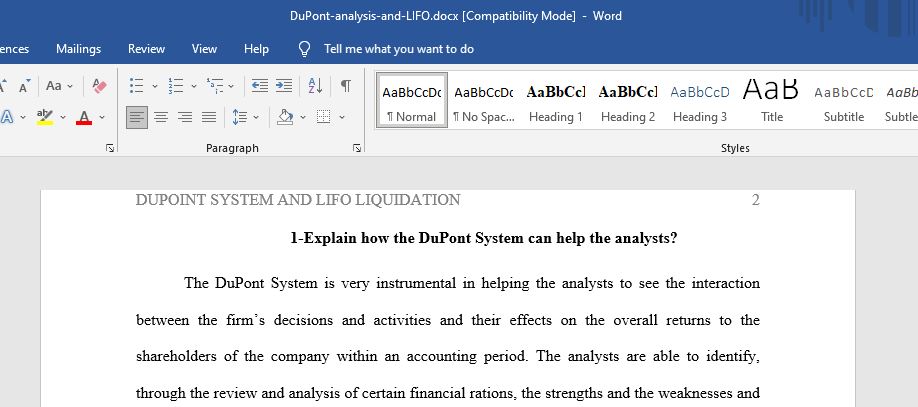Click 'Tell me what you want to do' box

(x=399, y=49)
